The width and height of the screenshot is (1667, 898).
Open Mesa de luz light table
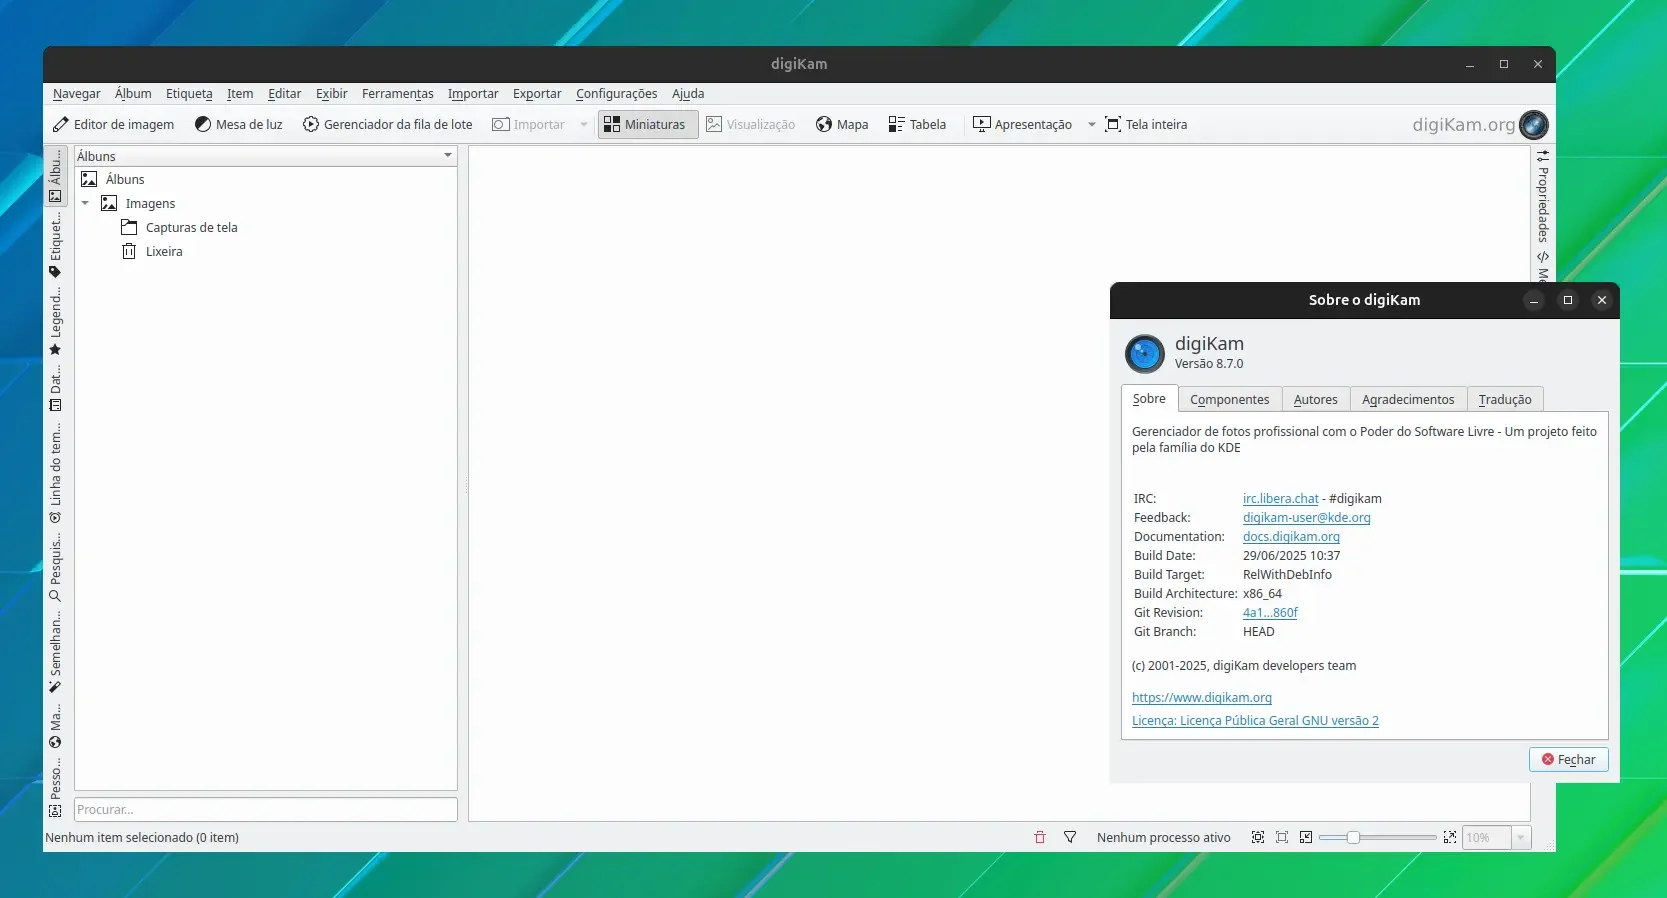(239, 125)
